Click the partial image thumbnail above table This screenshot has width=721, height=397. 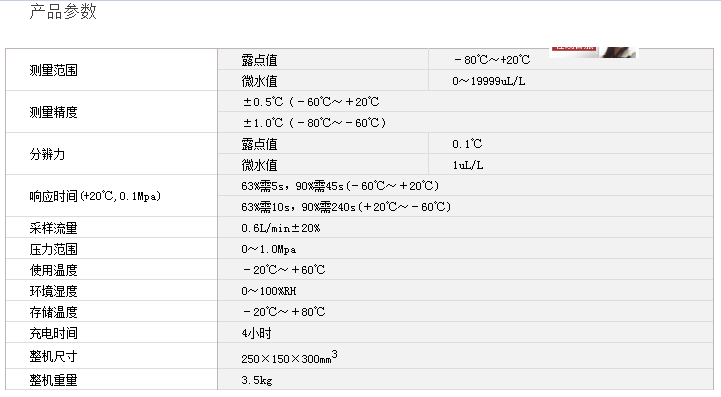click(x=594, y=52)
